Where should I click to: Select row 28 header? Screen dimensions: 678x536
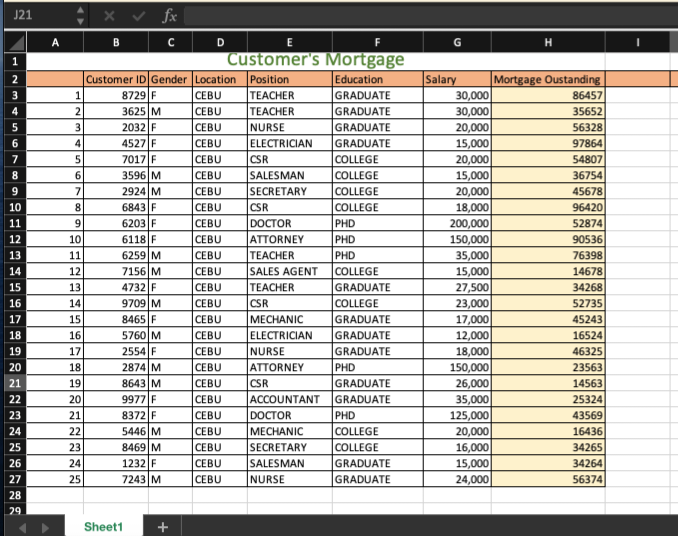15,495
